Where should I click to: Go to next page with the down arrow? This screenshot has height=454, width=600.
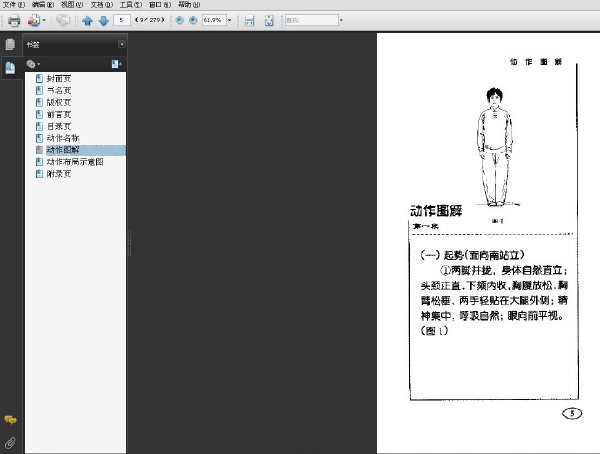click(x=104, y=20)
